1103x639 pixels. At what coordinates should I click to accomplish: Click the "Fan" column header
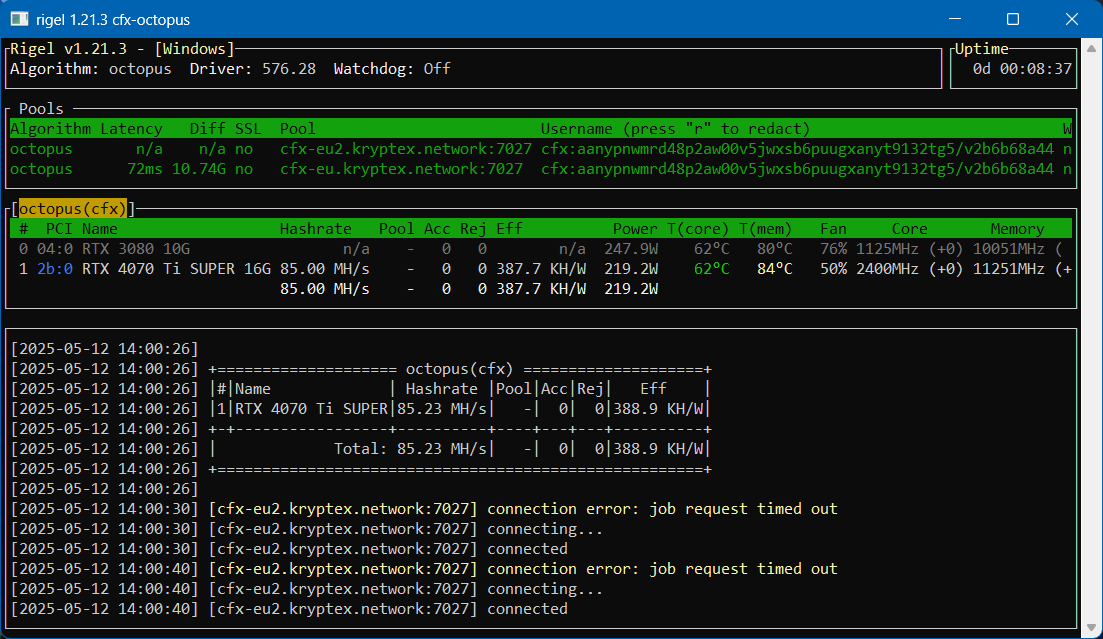point(834,229)
